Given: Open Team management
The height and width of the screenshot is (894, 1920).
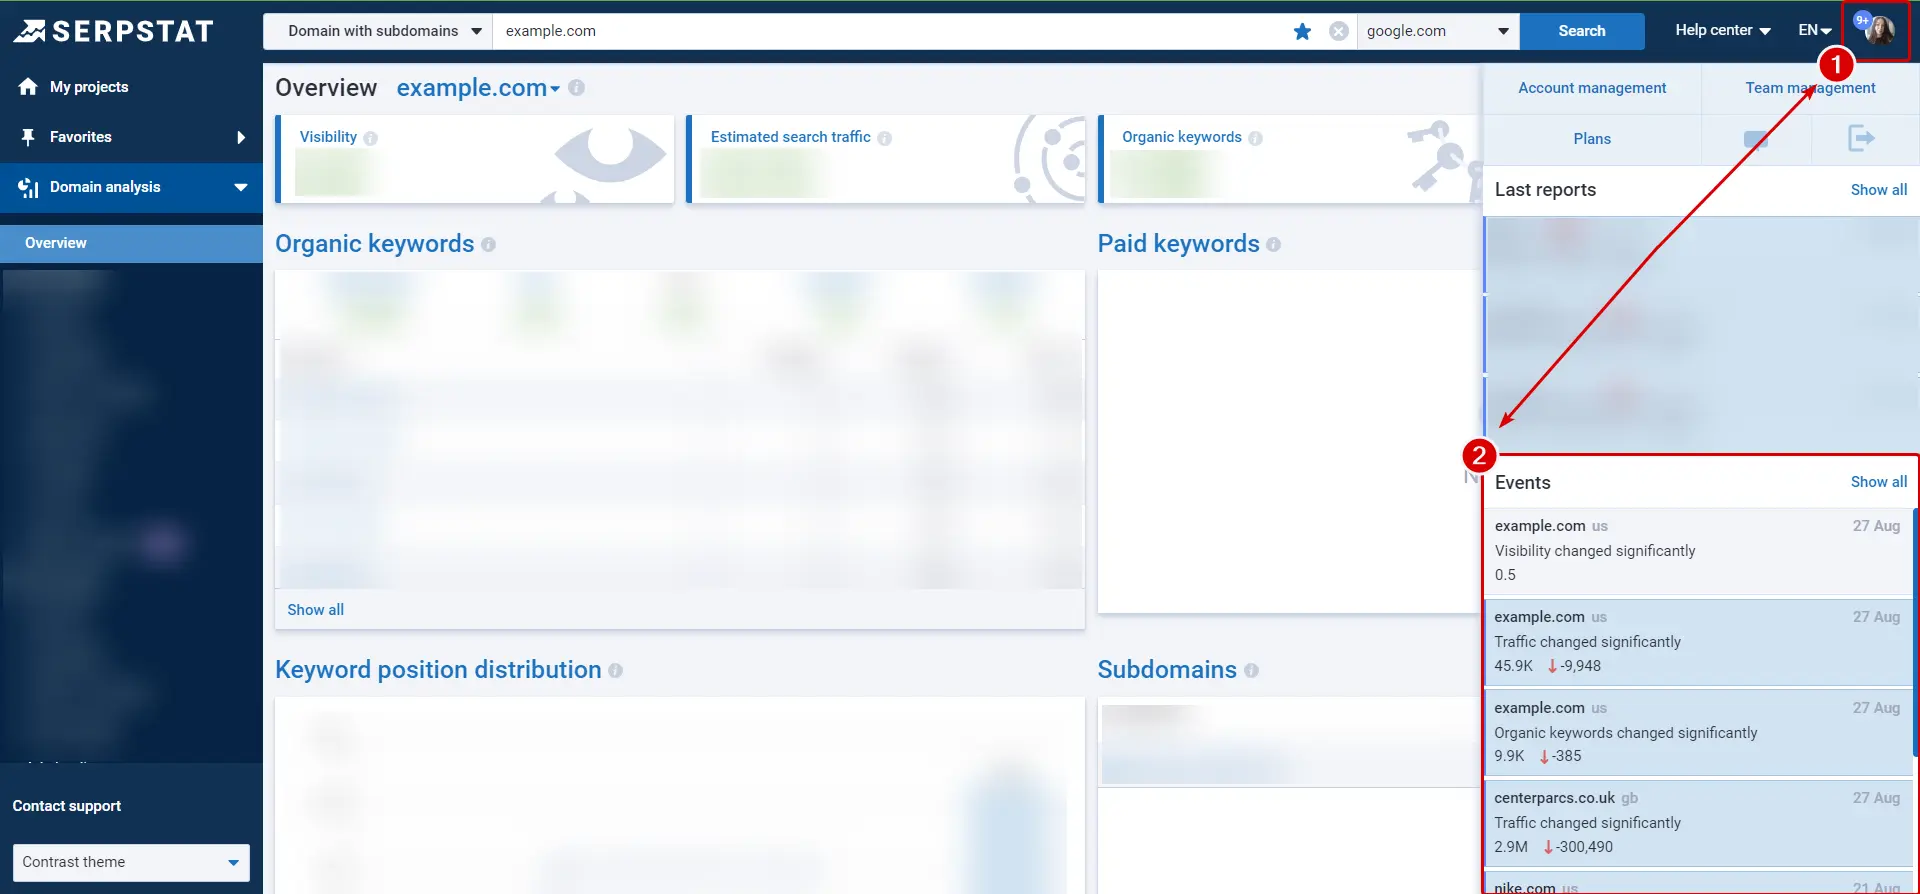Looking at the screenshot, I should (1810, 88).
